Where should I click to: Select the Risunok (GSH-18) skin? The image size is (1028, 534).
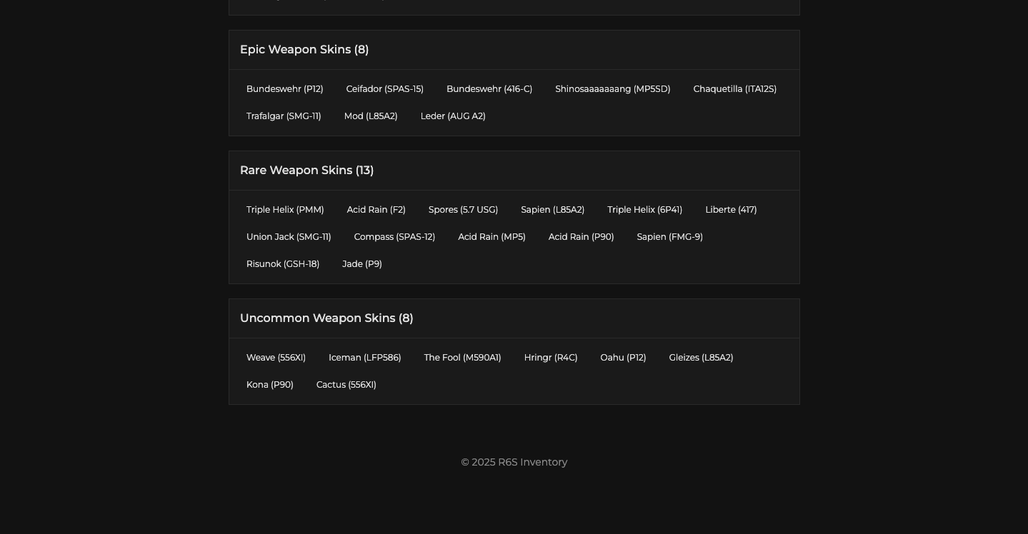pos(283,264)
